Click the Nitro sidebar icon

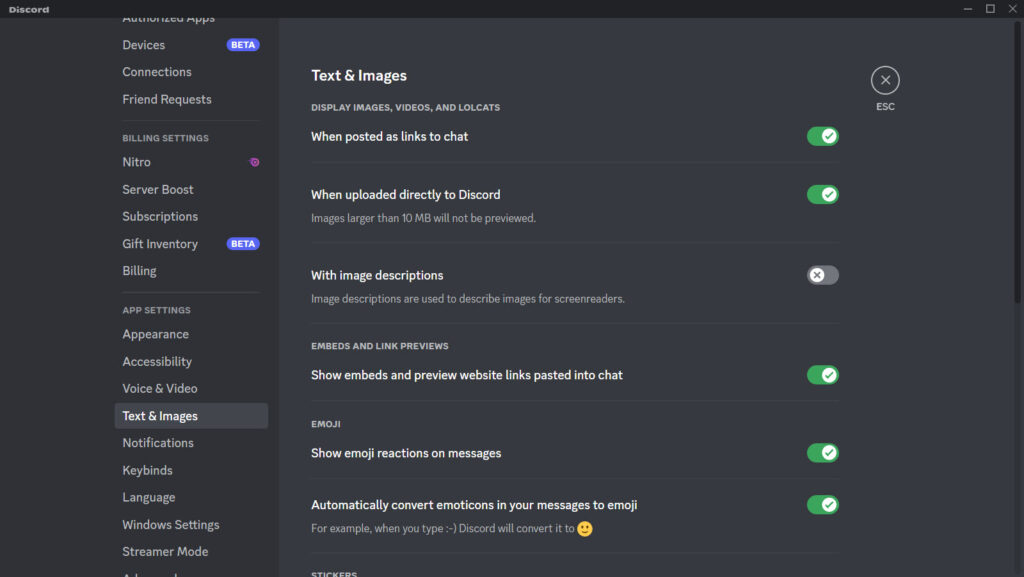[x=254, y=162]
